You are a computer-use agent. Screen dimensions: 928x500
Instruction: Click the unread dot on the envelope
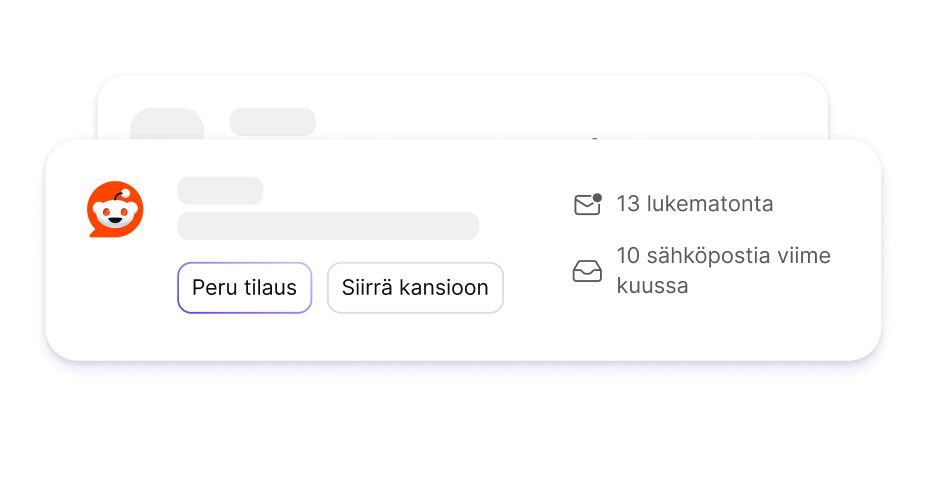tap(597, 198)
